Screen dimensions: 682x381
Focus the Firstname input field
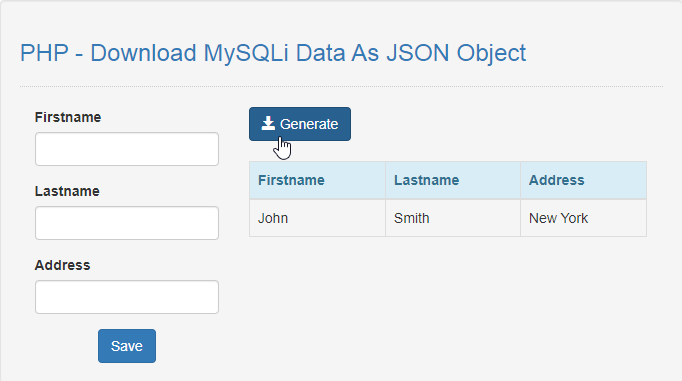click(127, 149)
